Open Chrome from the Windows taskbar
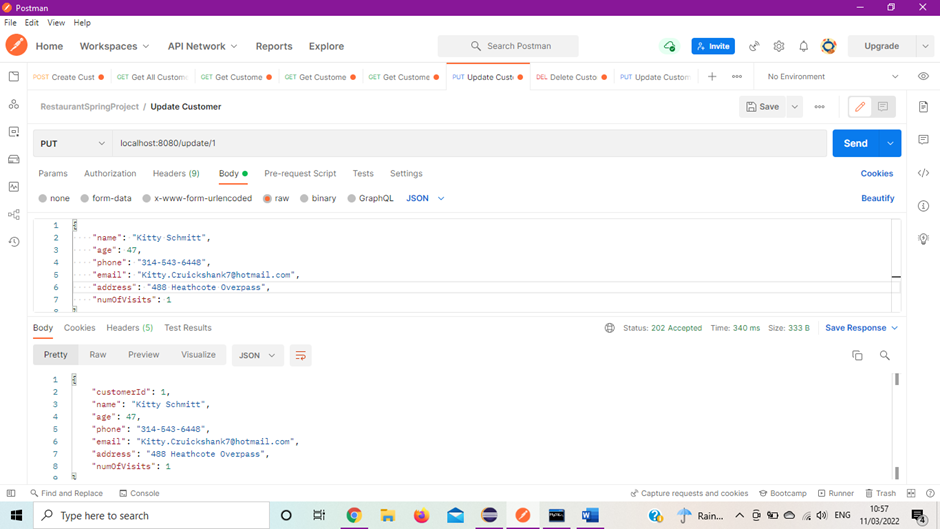The width and height of the screenshot is (940, 529). (354, 515)
